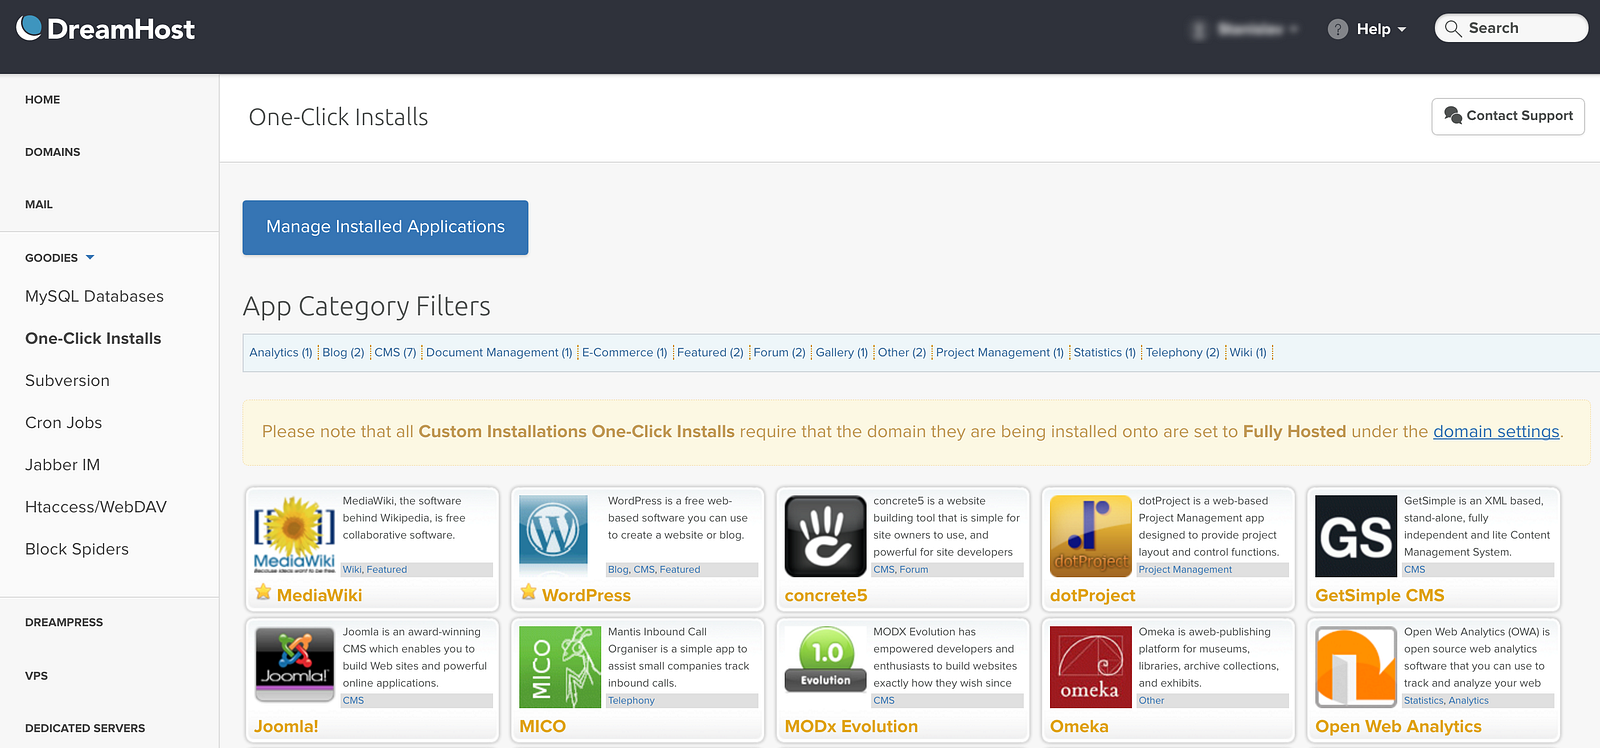Go to MySQL Databases
The width and height of the screenshot is (1600, 748).
pyautogui.click(x=94, y=296)
